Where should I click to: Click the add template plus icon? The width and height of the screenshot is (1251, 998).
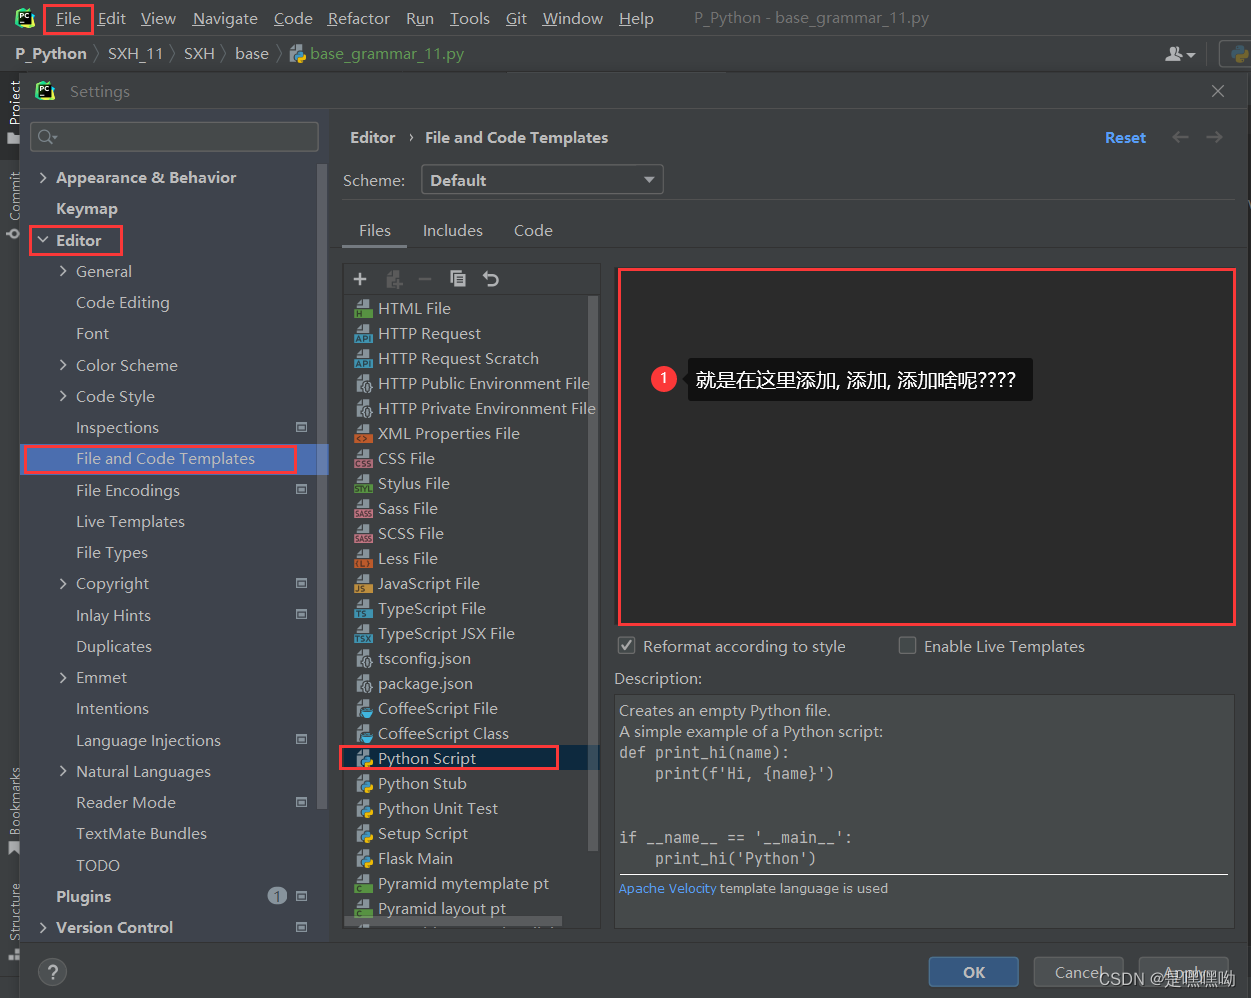point(360,279)
